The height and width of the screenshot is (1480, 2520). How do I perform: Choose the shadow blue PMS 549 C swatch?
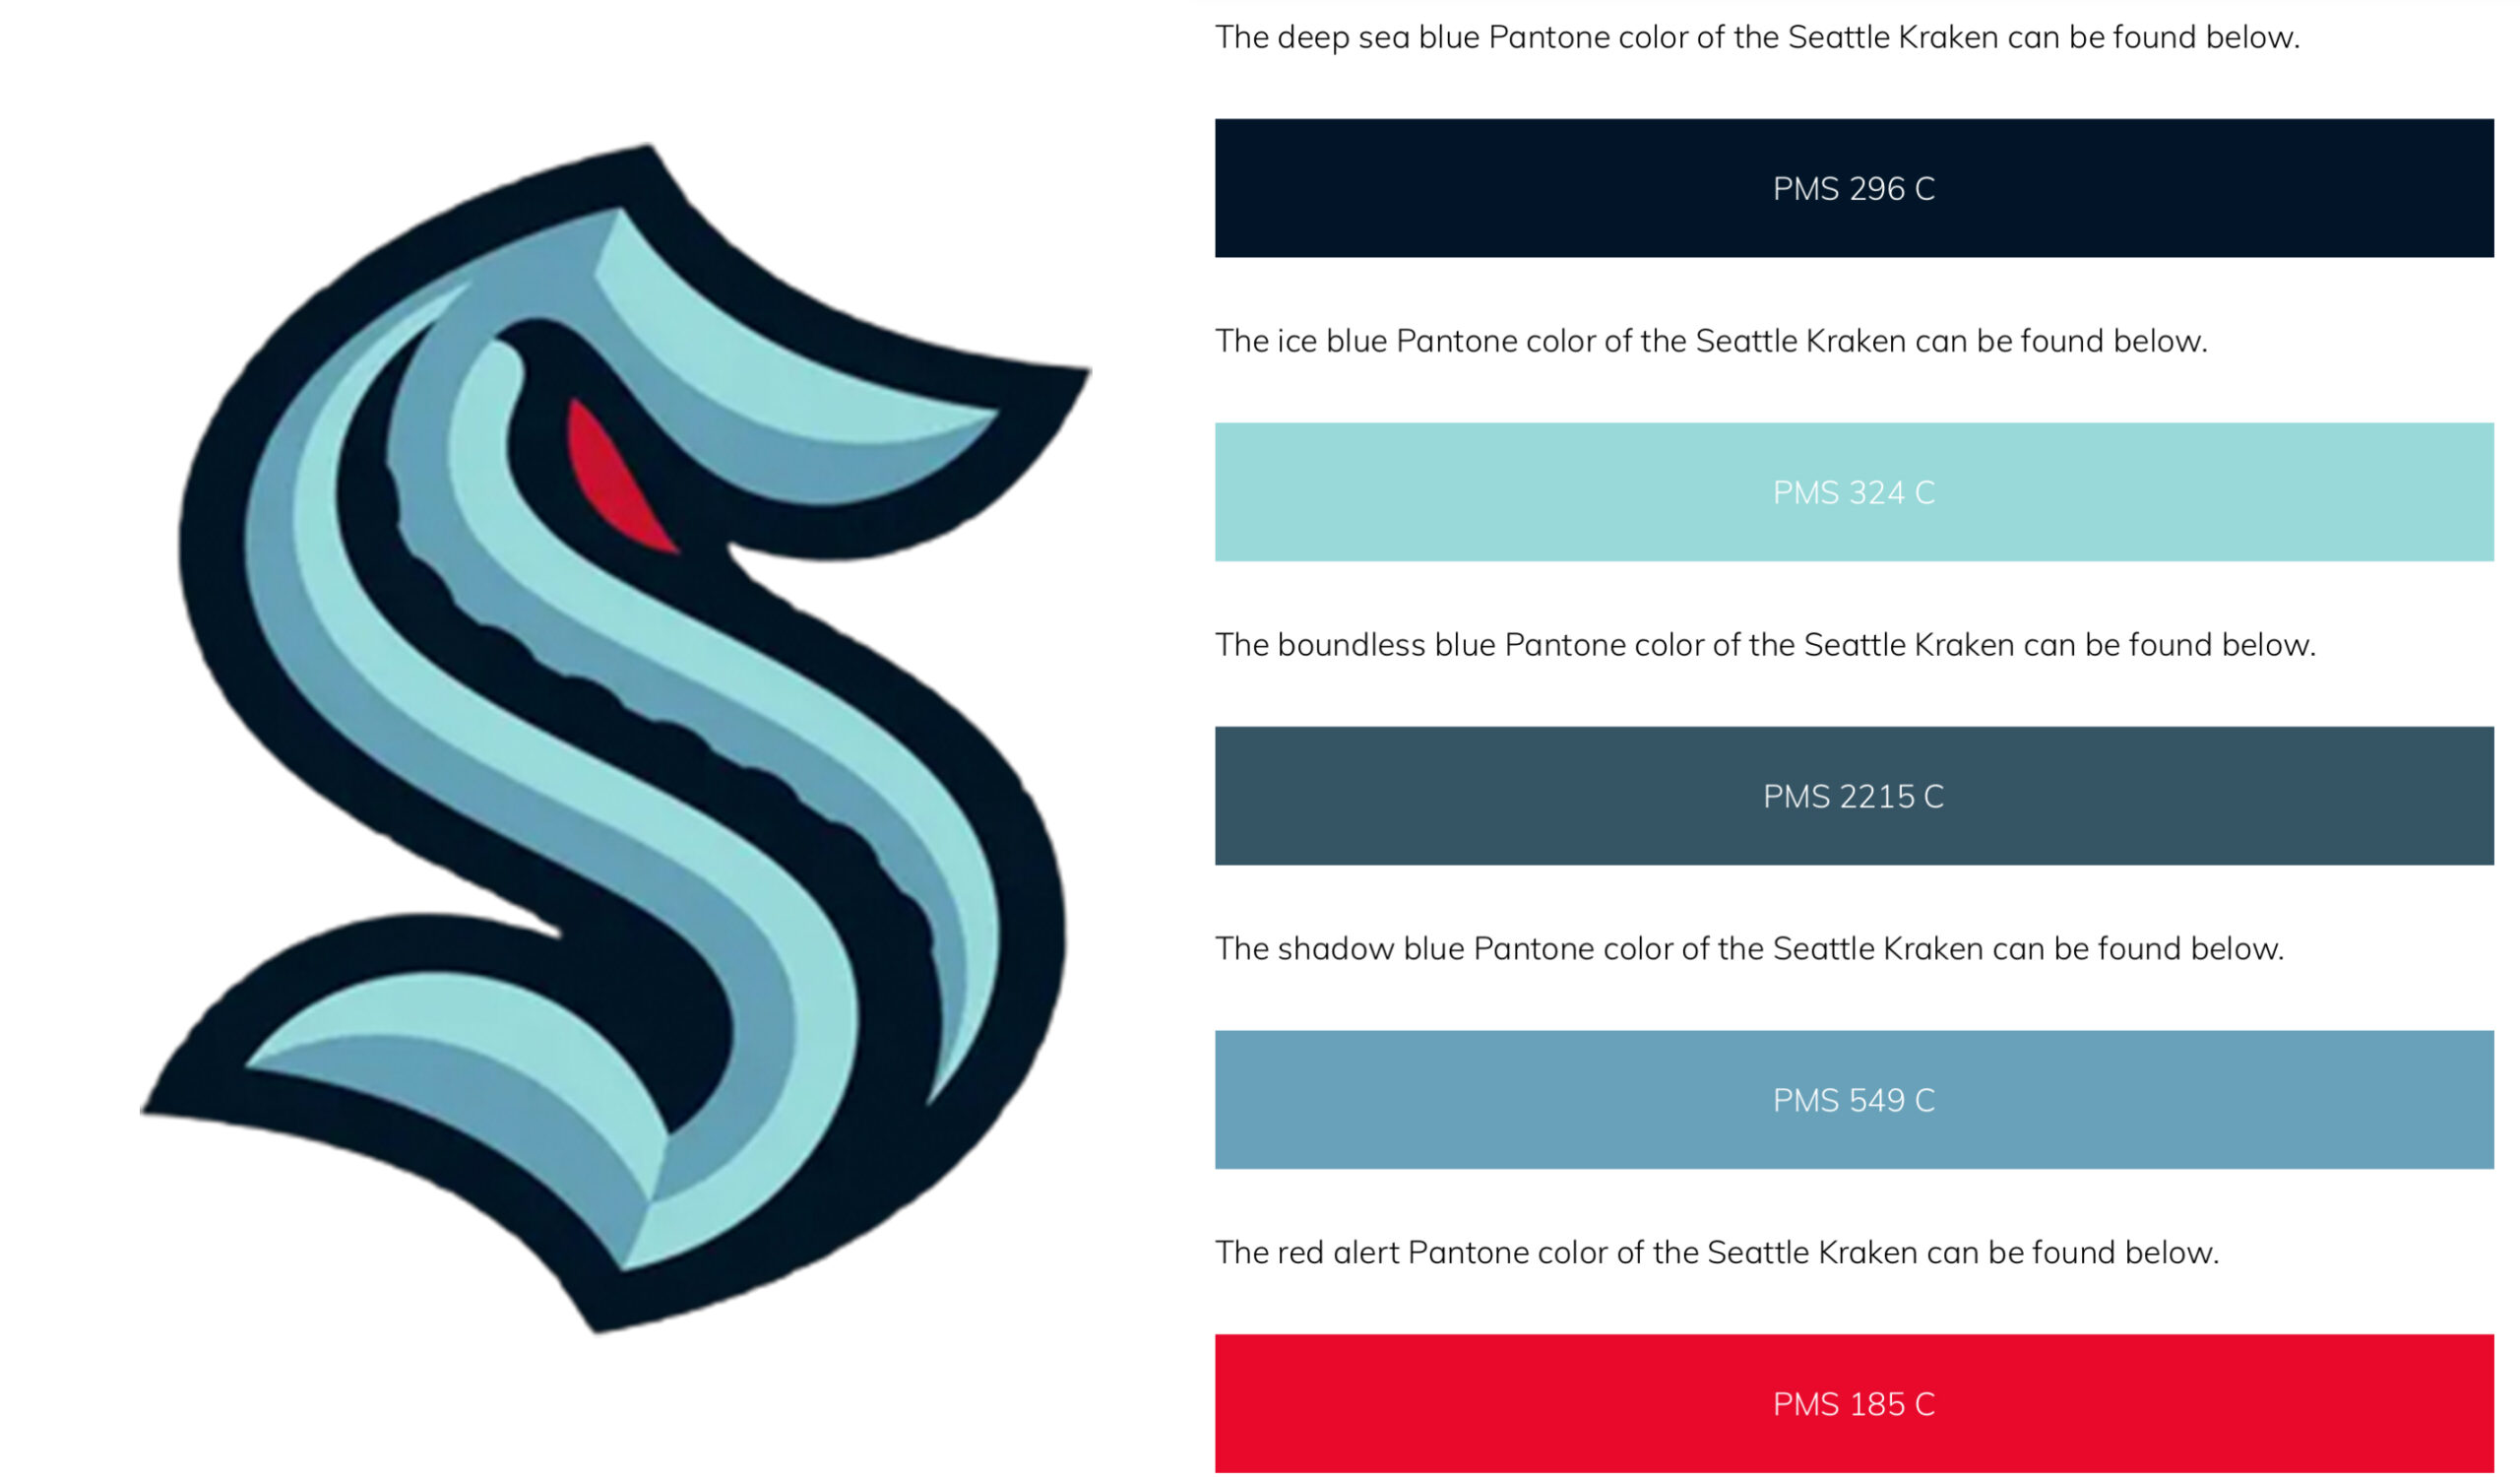(x=1854, y=1100)
